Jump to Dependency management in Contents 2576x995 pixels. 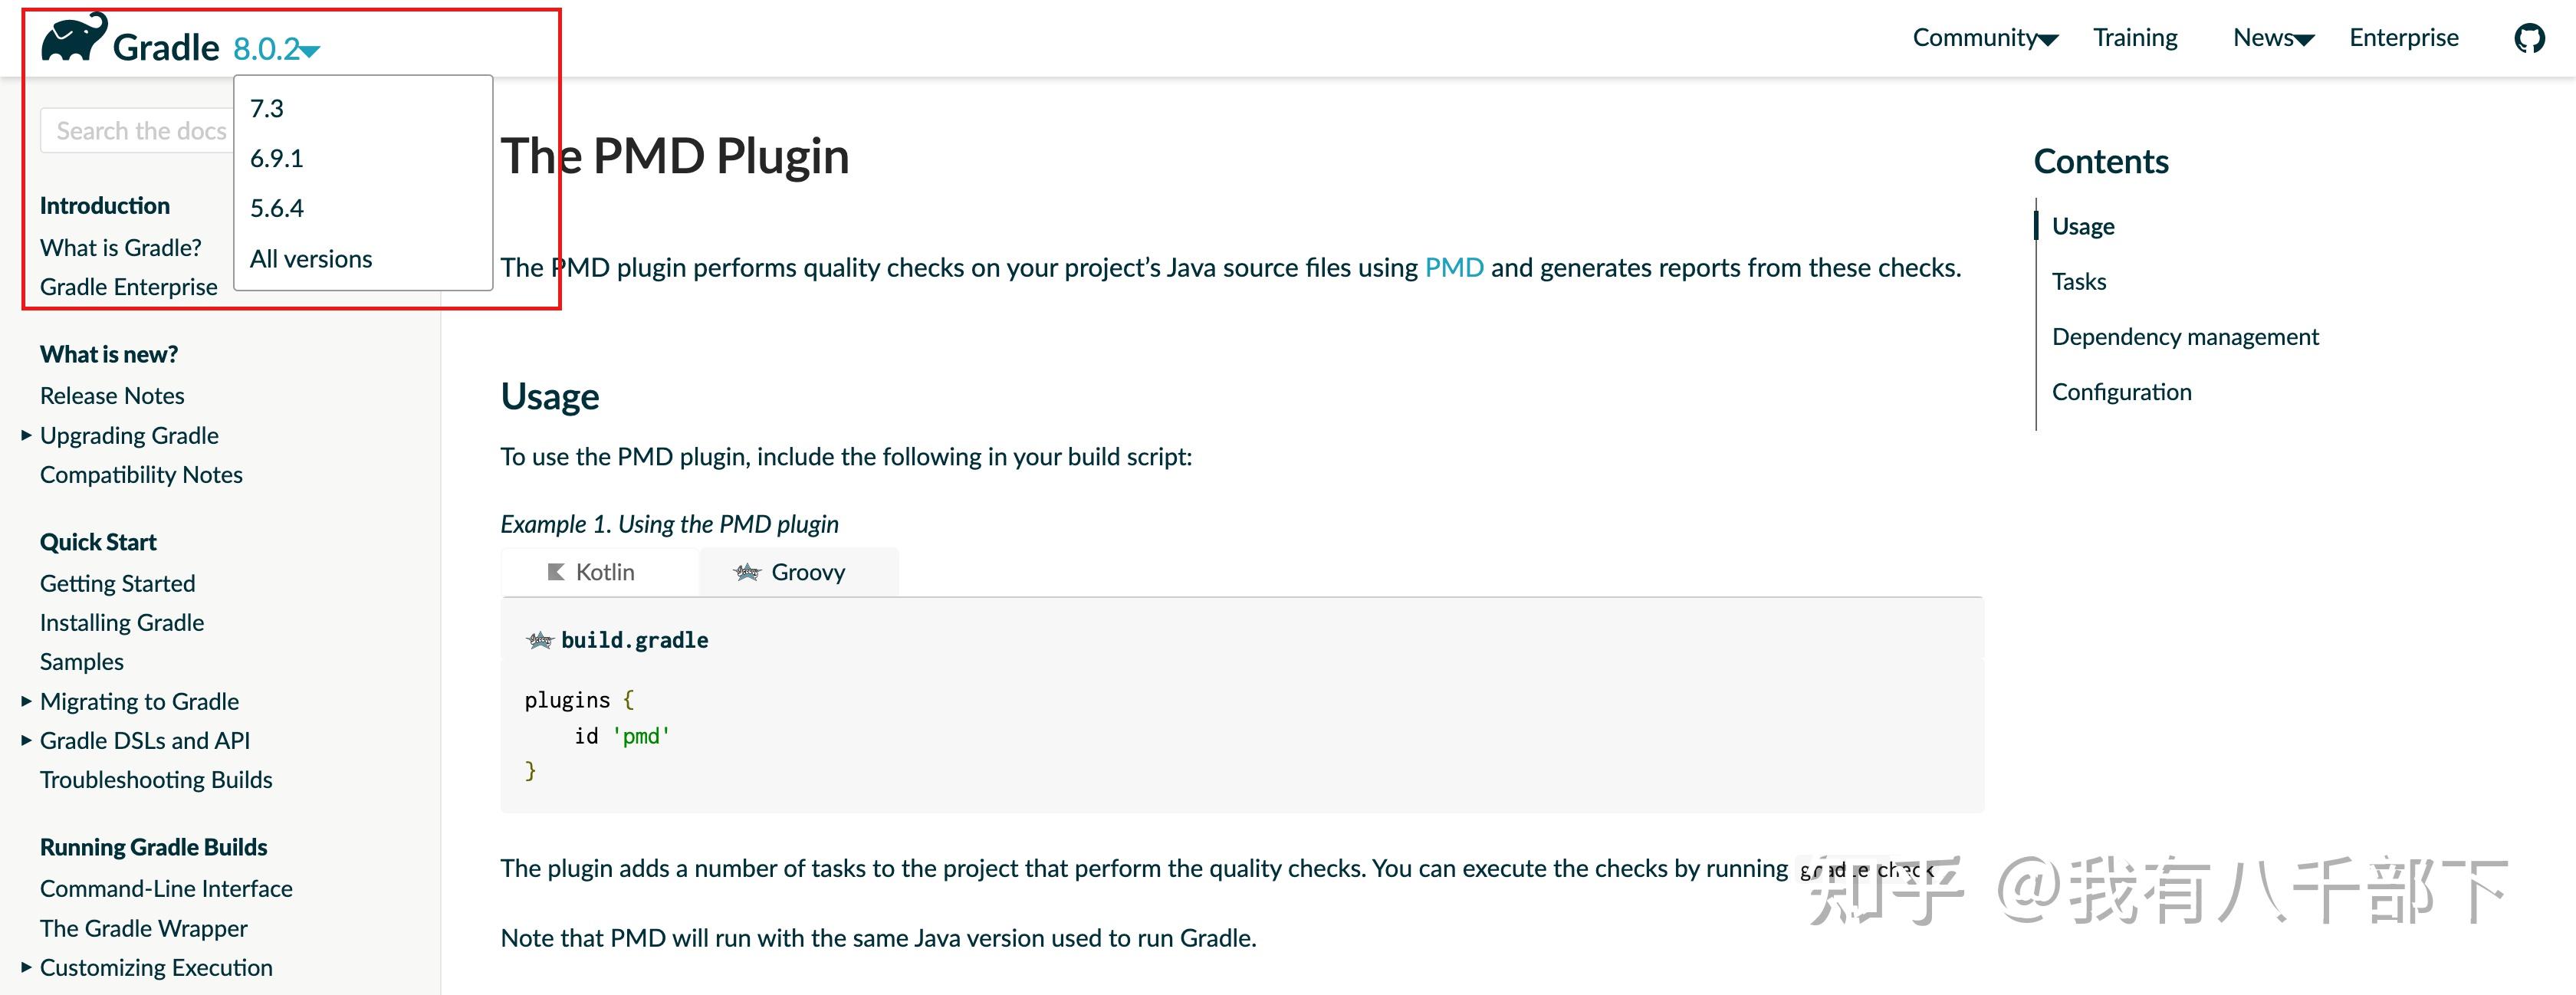click(2185, 337)
